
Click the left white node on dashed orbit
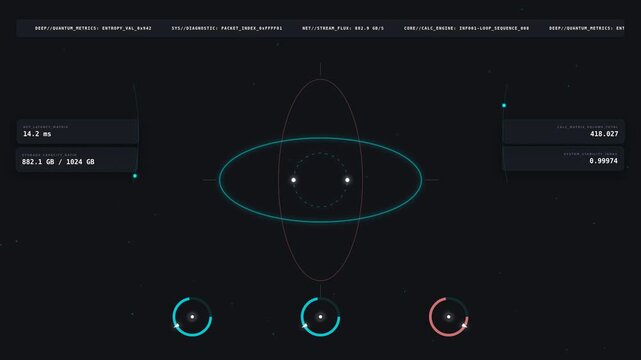[x=294, y=180]
